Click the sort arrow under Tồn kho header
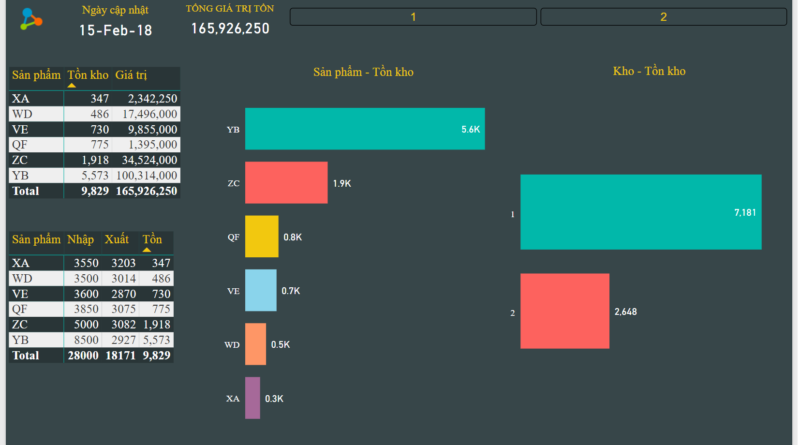 (72, 87)
